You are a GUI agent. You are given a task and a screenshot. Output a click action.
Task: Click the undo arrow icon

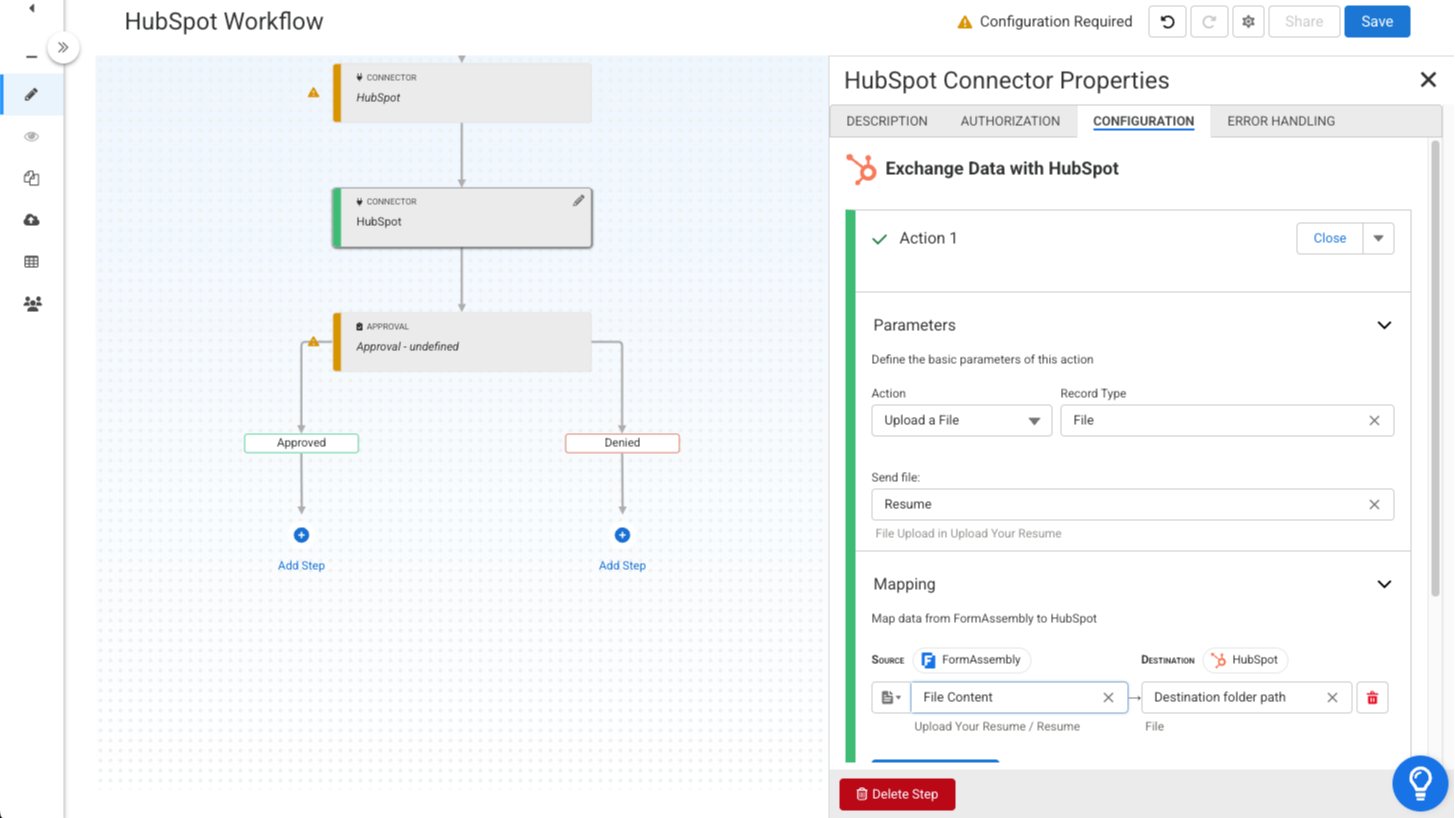click(1167, 22)
